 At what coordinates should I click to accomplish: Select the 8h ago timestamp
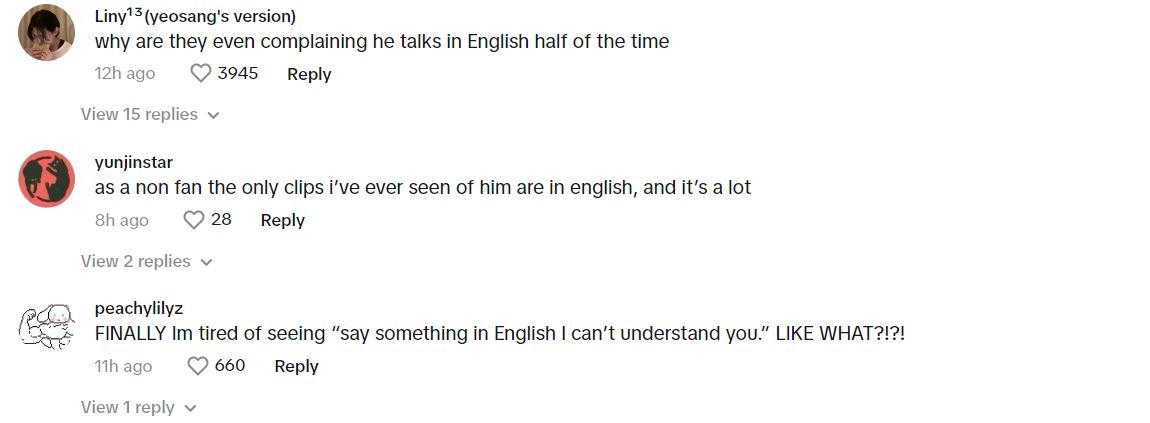121,220
